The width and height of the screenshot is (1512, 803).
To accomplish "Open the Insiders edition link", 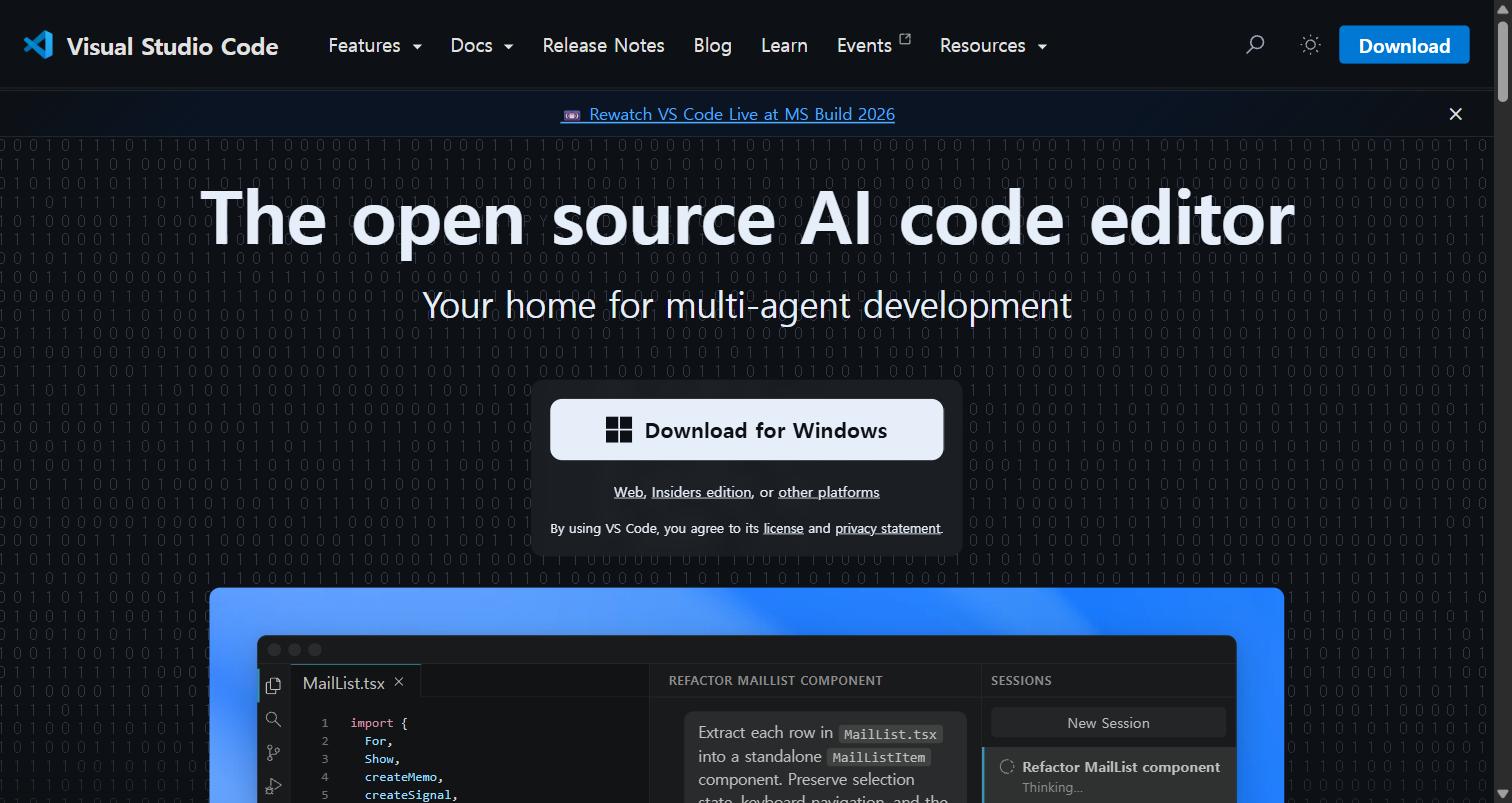I will [x=701, y=492].
